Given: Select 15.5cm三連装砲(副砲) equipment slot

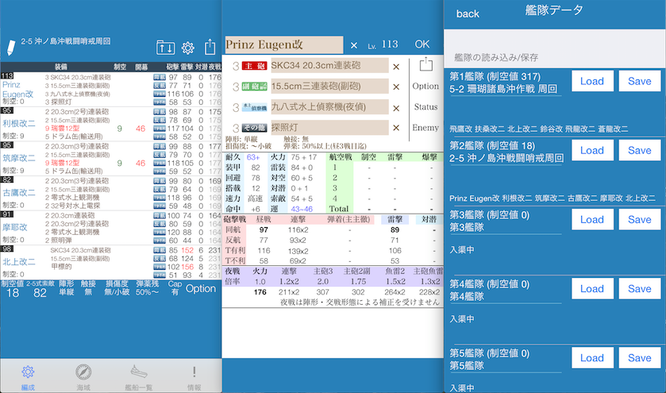Looking at the screenshot, I should pos(330,86).
